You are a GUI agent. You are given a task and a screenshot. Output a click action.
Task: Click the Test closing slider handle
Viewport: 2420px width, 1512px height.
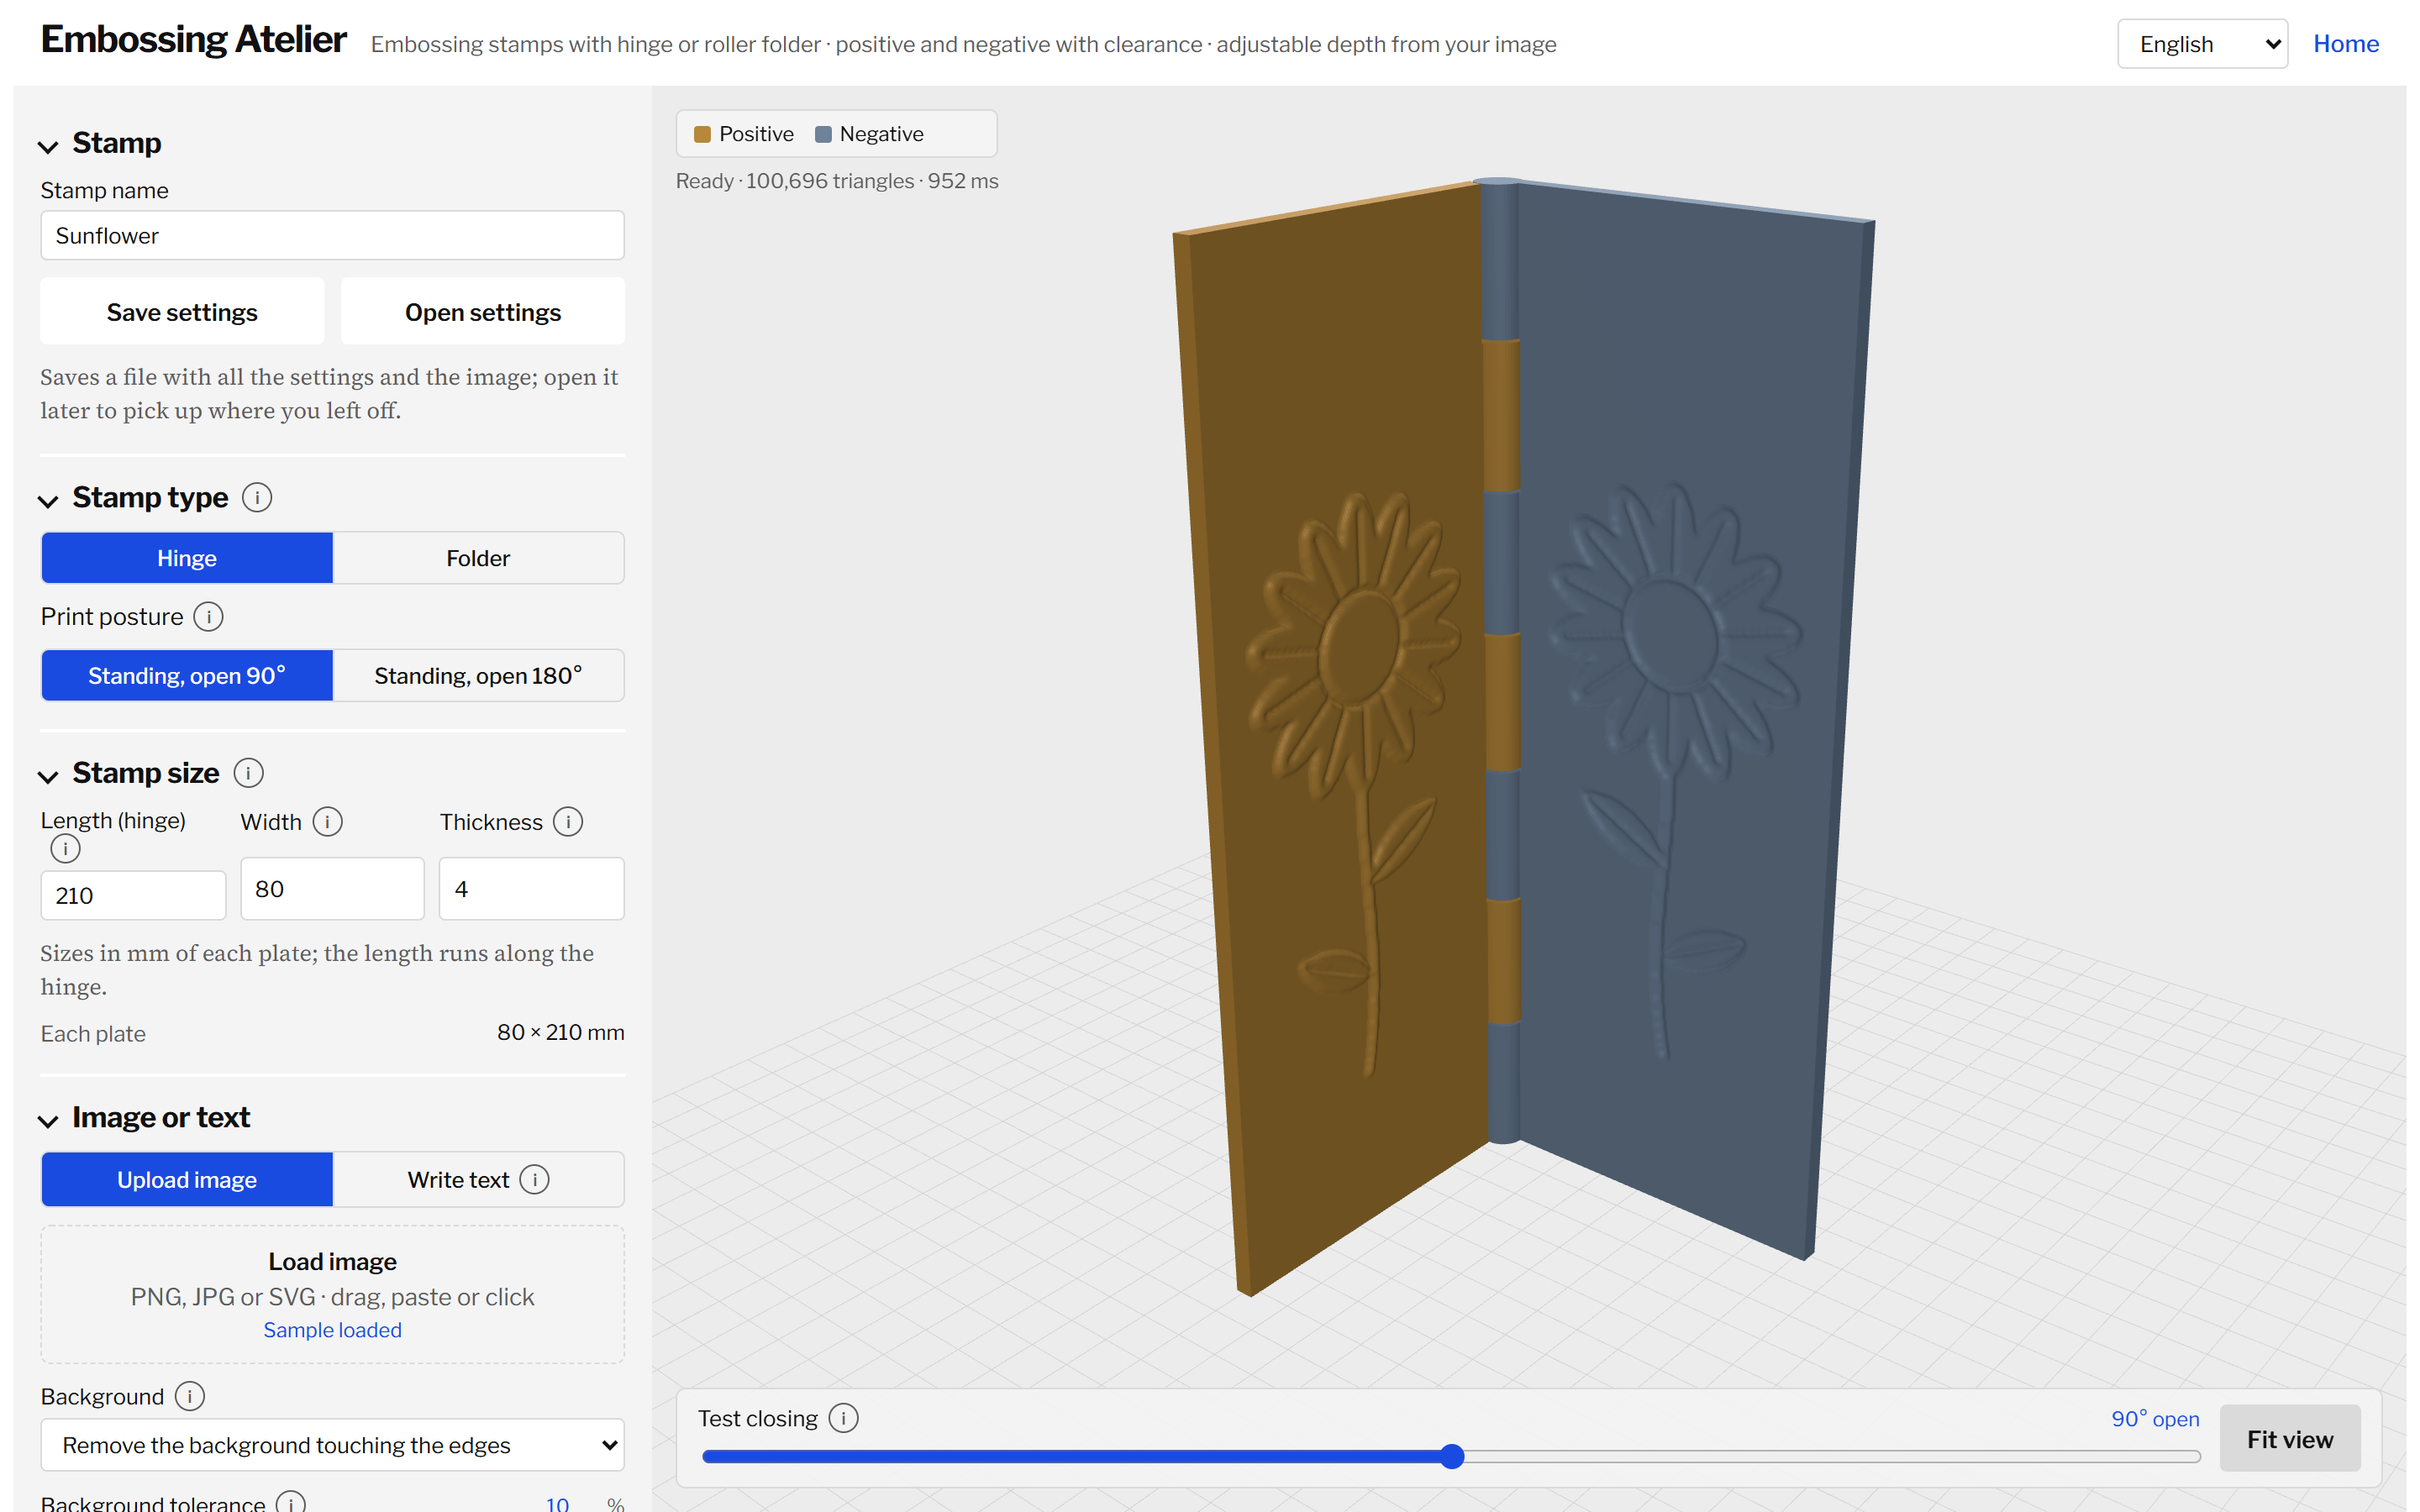click(1452, 1456)
